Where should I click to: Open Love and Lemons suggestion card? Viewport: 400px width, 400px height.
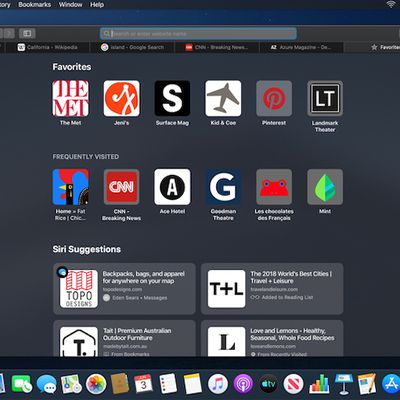click(x=272, y=338)
